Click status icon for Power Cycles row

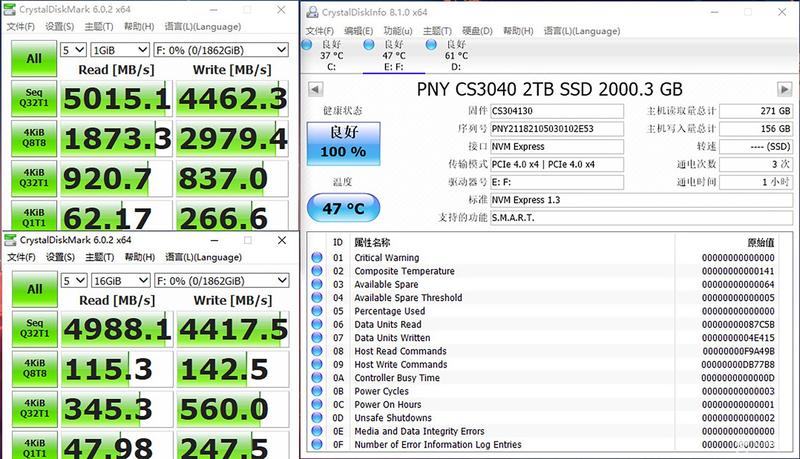coord(317,391)
